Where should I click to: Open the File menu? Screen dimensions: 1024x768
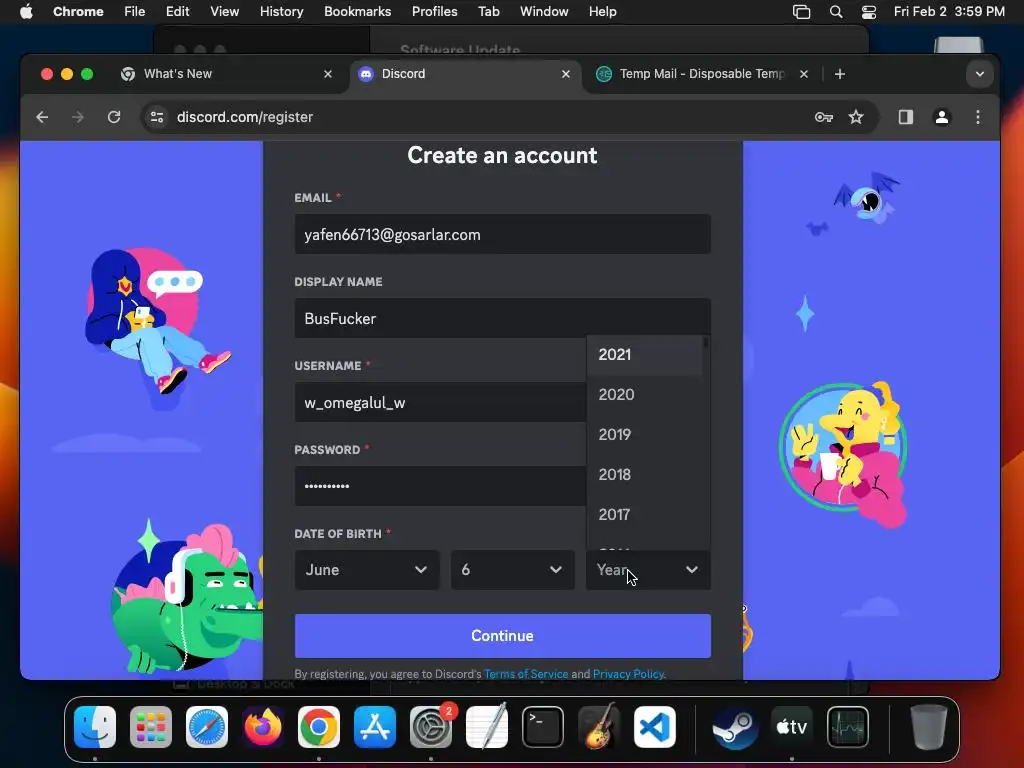coord(135,12)
